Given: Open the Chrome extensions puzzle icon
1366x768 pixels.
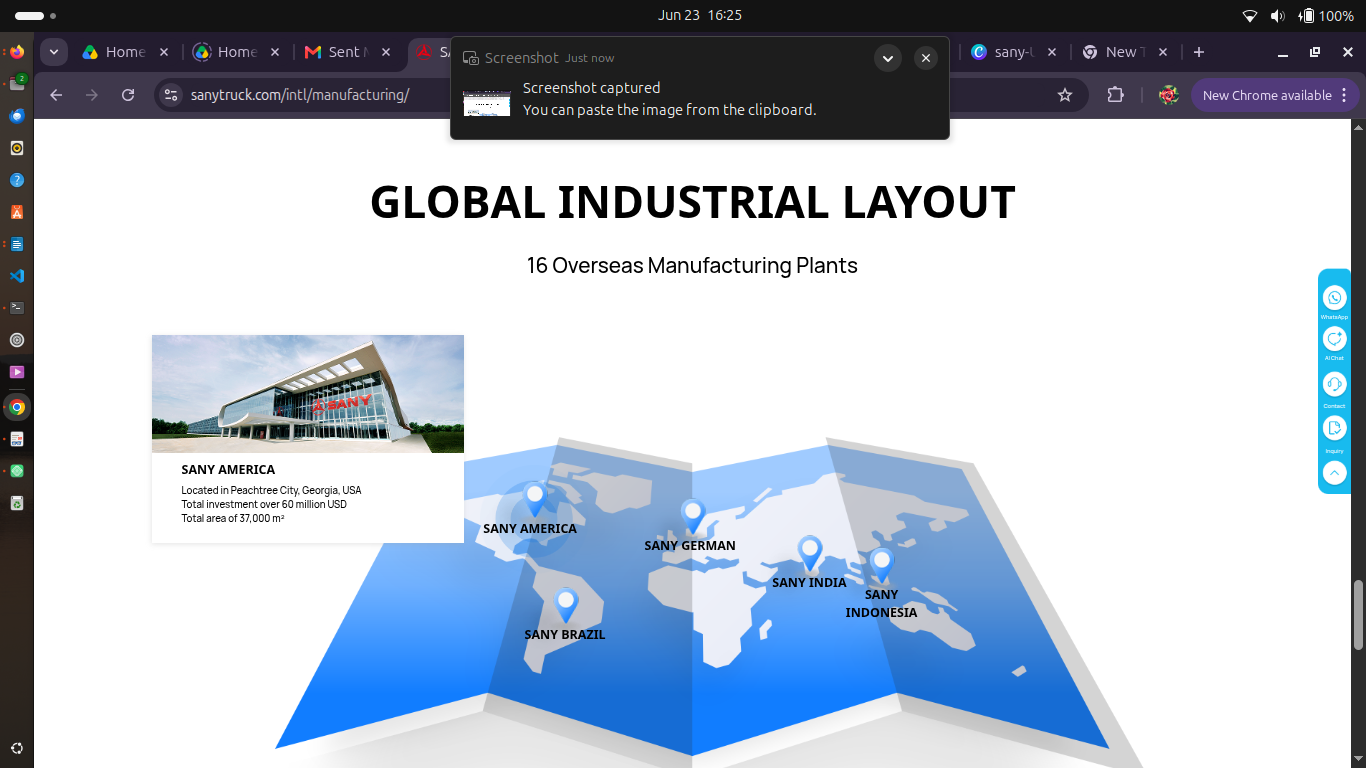Looking at the screenshot, I should click(x=1116, y=95).
